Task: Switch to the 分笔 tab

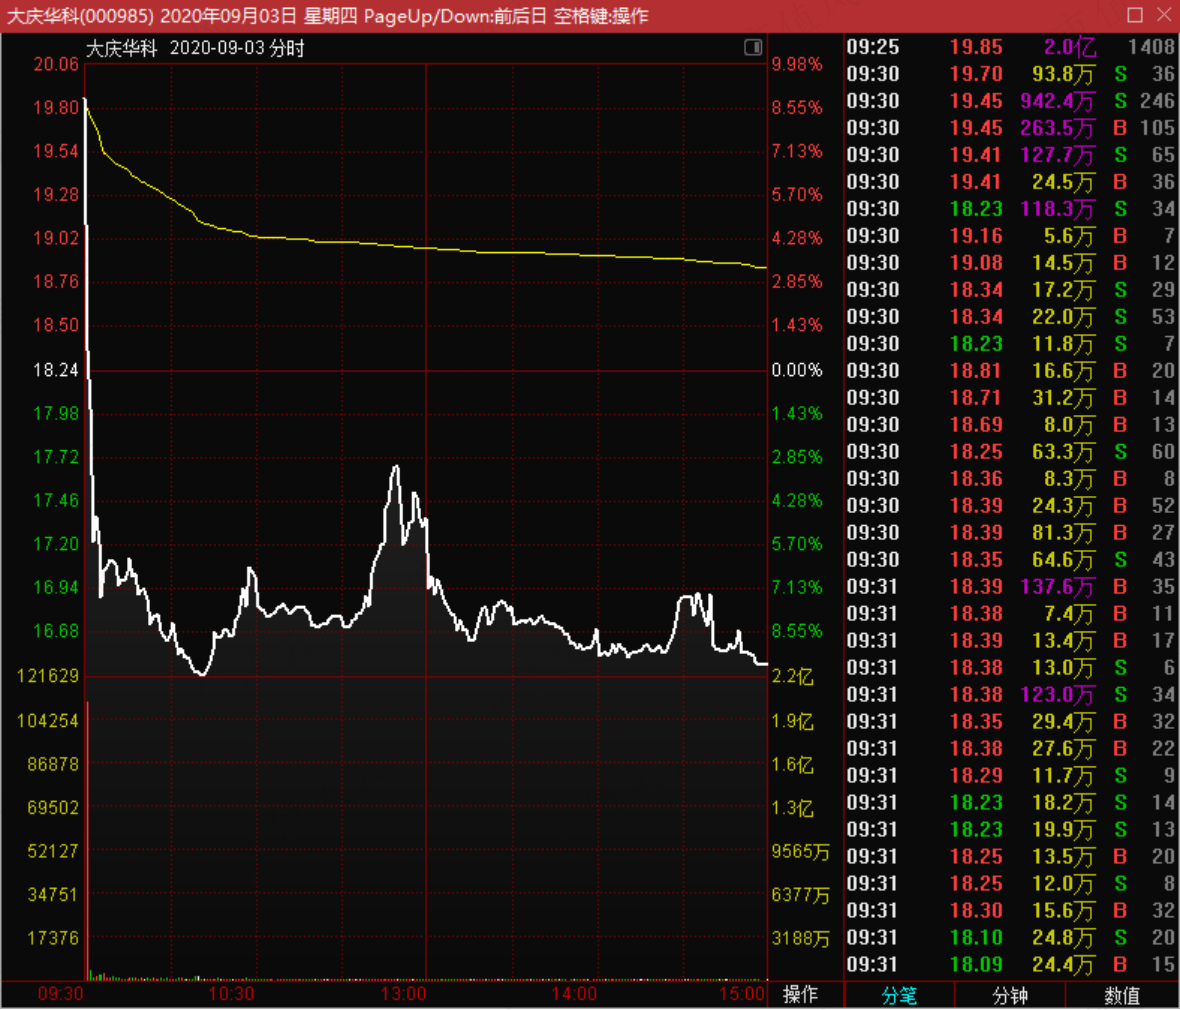Action: pyautogui.click(x=899, y=995)
